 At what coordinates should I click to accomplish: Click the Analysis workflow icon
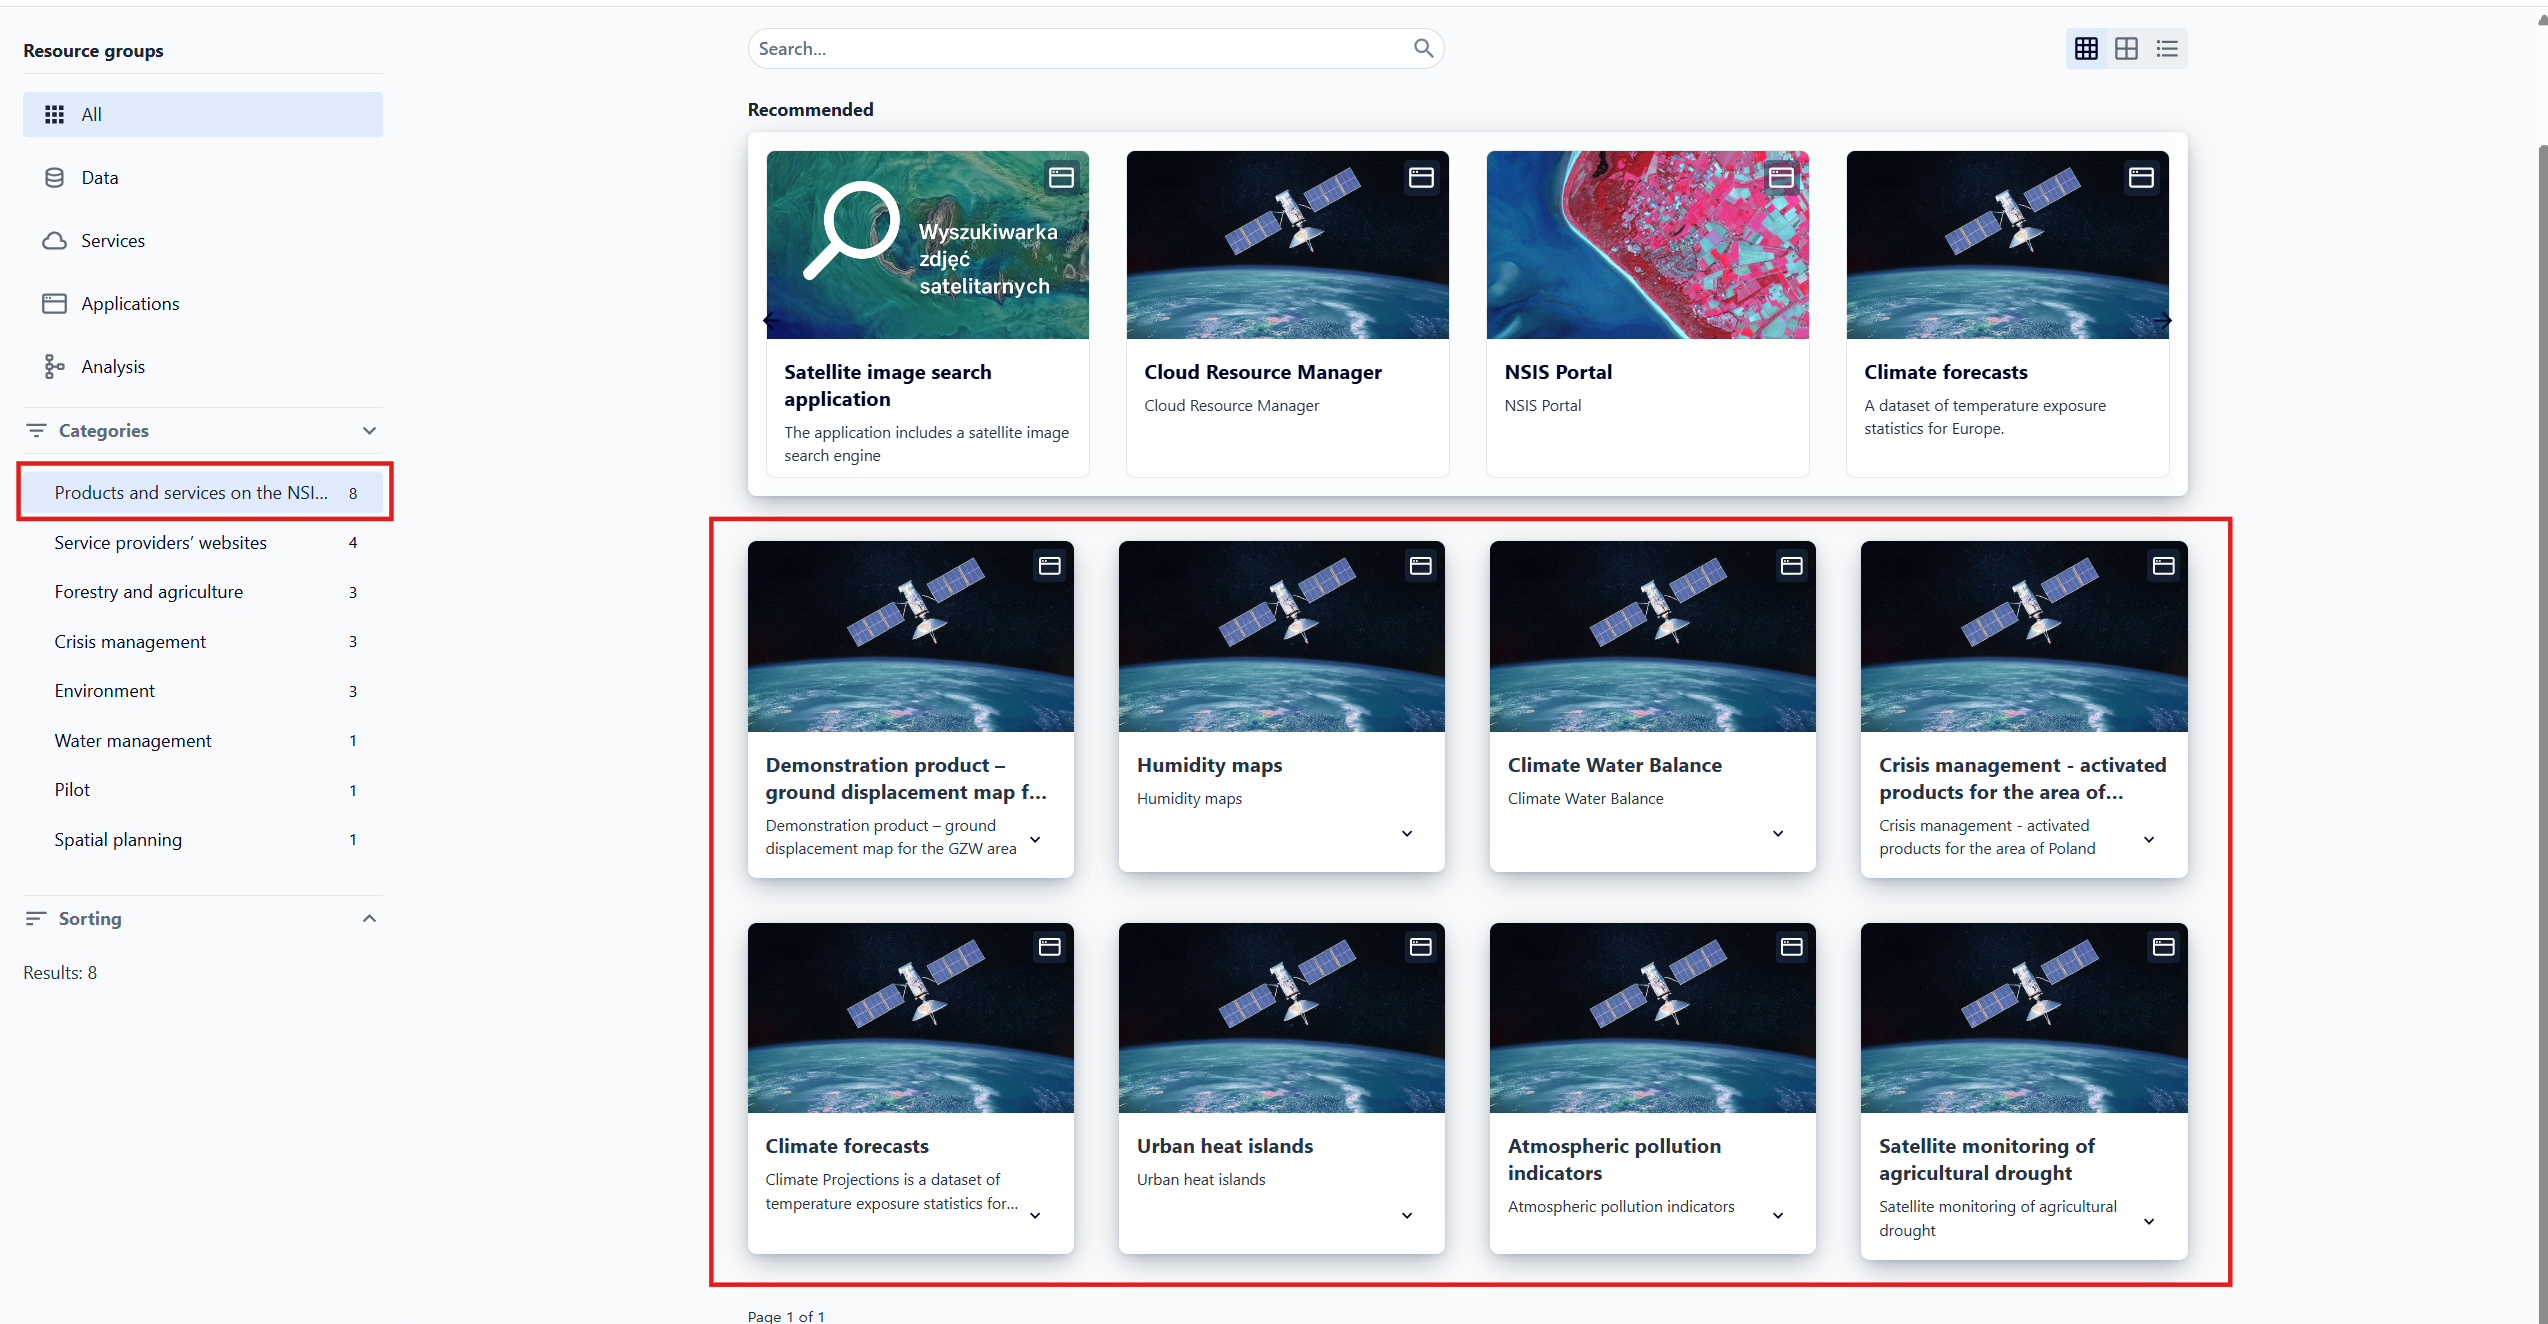click(54, 366)
